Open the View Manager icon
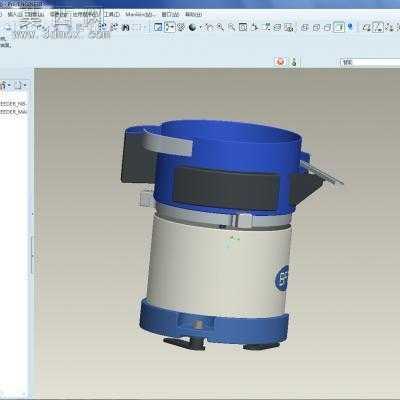This screenshot has width=400, height=400. 289,27
